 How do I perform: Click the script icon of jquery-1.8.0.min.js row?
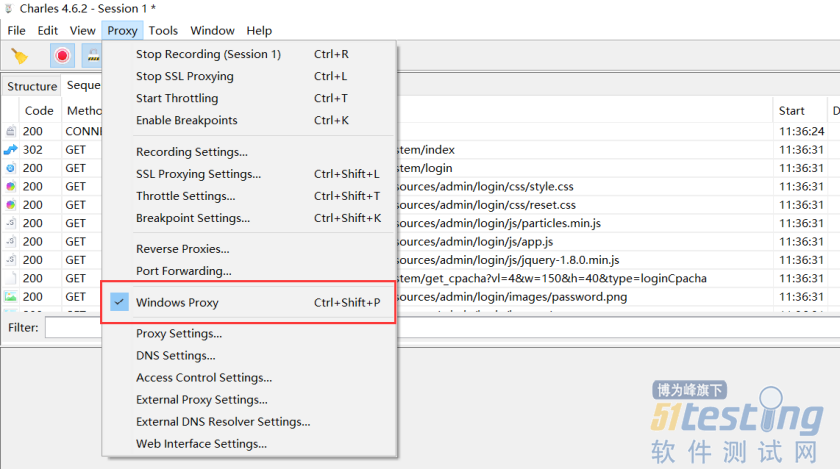pos(11,259)
